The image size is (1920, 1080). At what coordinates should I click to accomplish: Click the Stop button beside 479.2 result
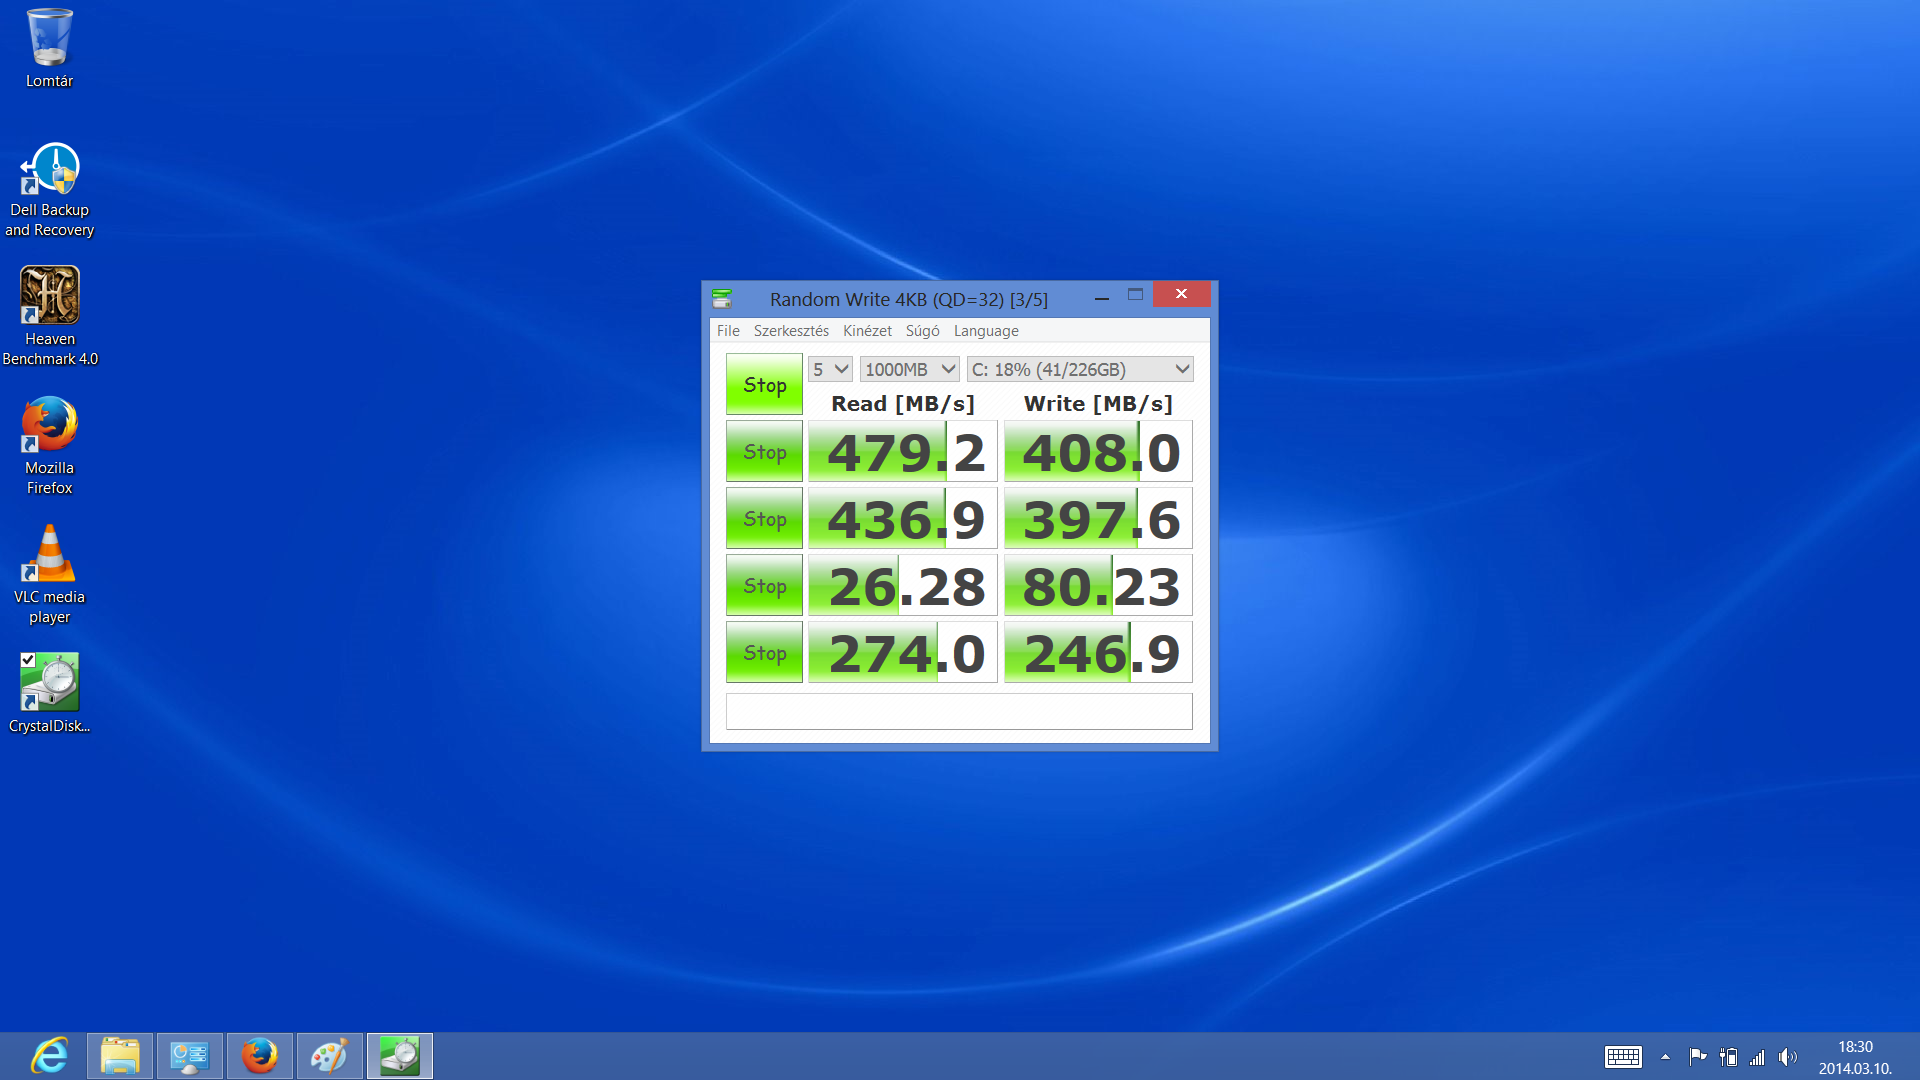coord(764,452)
